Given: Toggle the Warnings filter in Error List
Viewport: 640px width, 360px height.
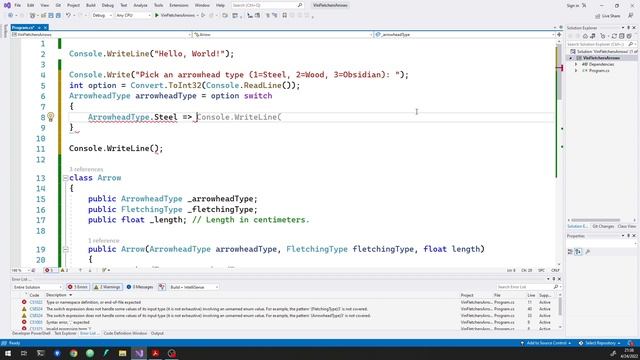Looking at the screenshot, I should click(107, 287).
